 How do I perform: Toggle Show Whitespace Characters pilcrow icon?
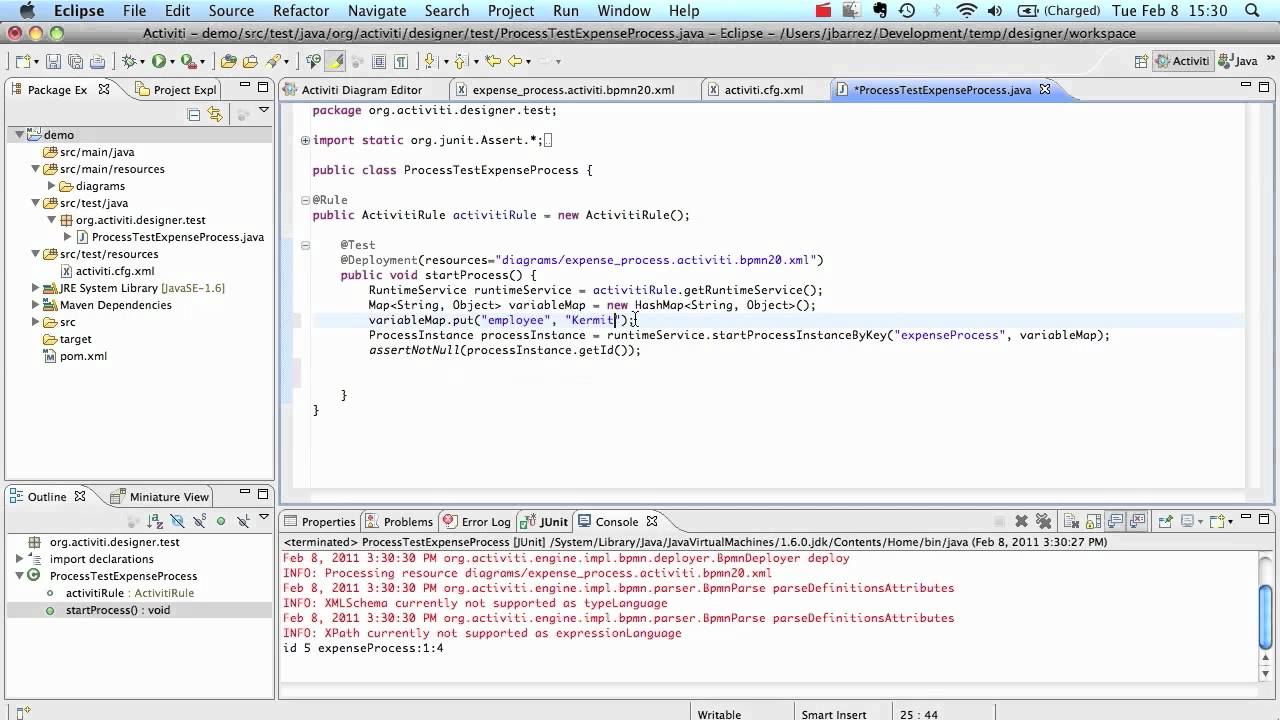401,61
